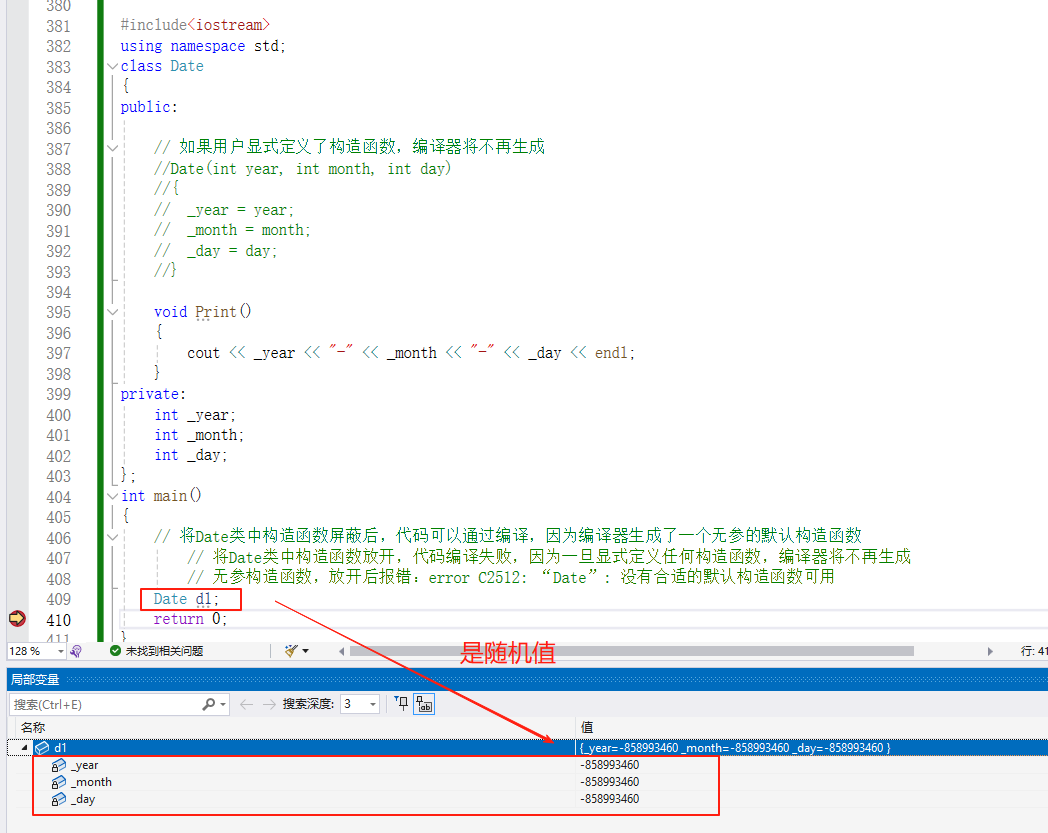Click the _month value -858993460
Image resolution: width=1048 pixels, height=833 pixels.
(x=610, y=782)
